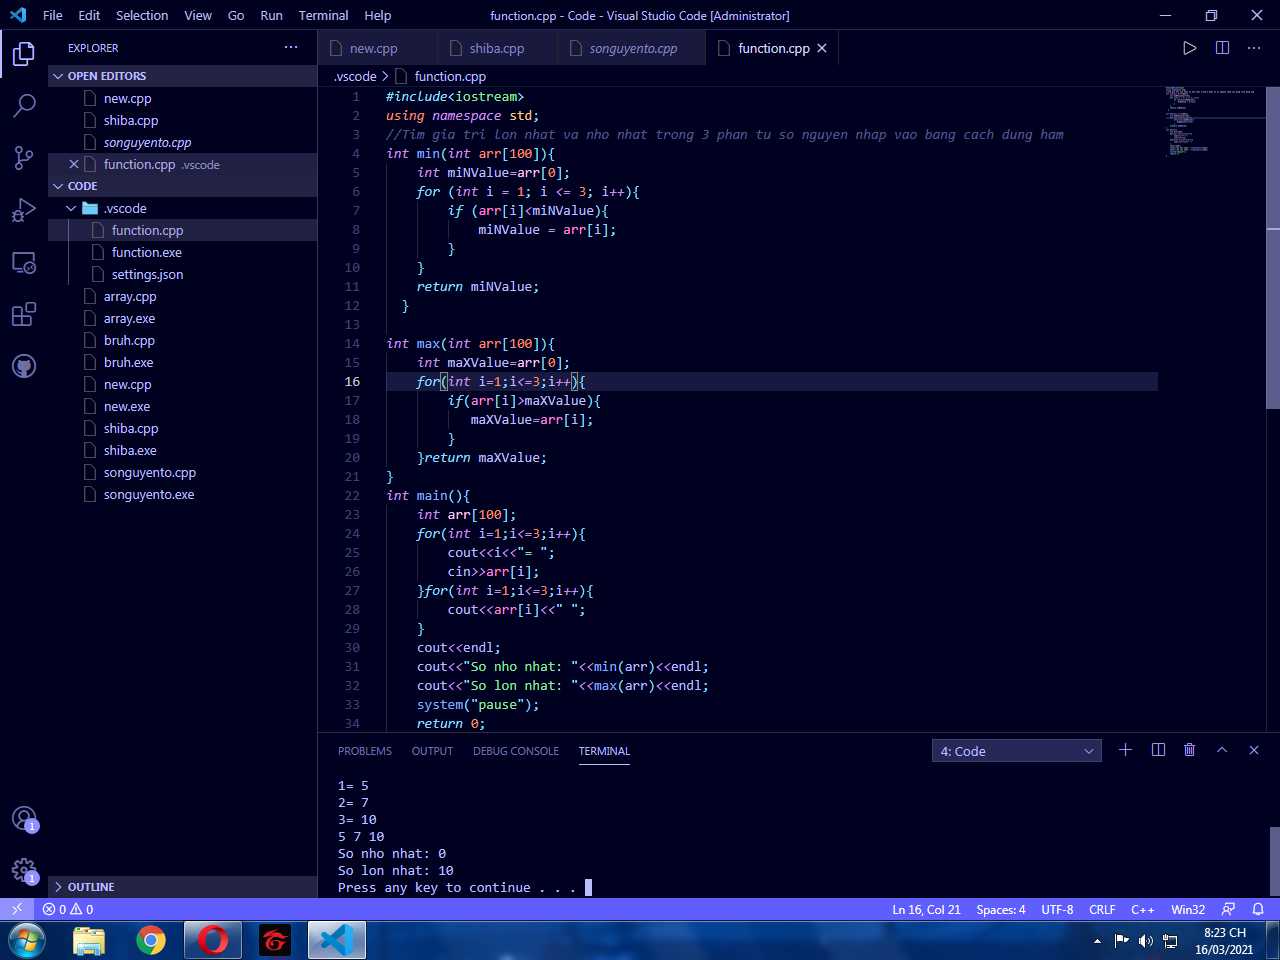
Task: Click the code minimap preview
Action: click(1210, 122)
